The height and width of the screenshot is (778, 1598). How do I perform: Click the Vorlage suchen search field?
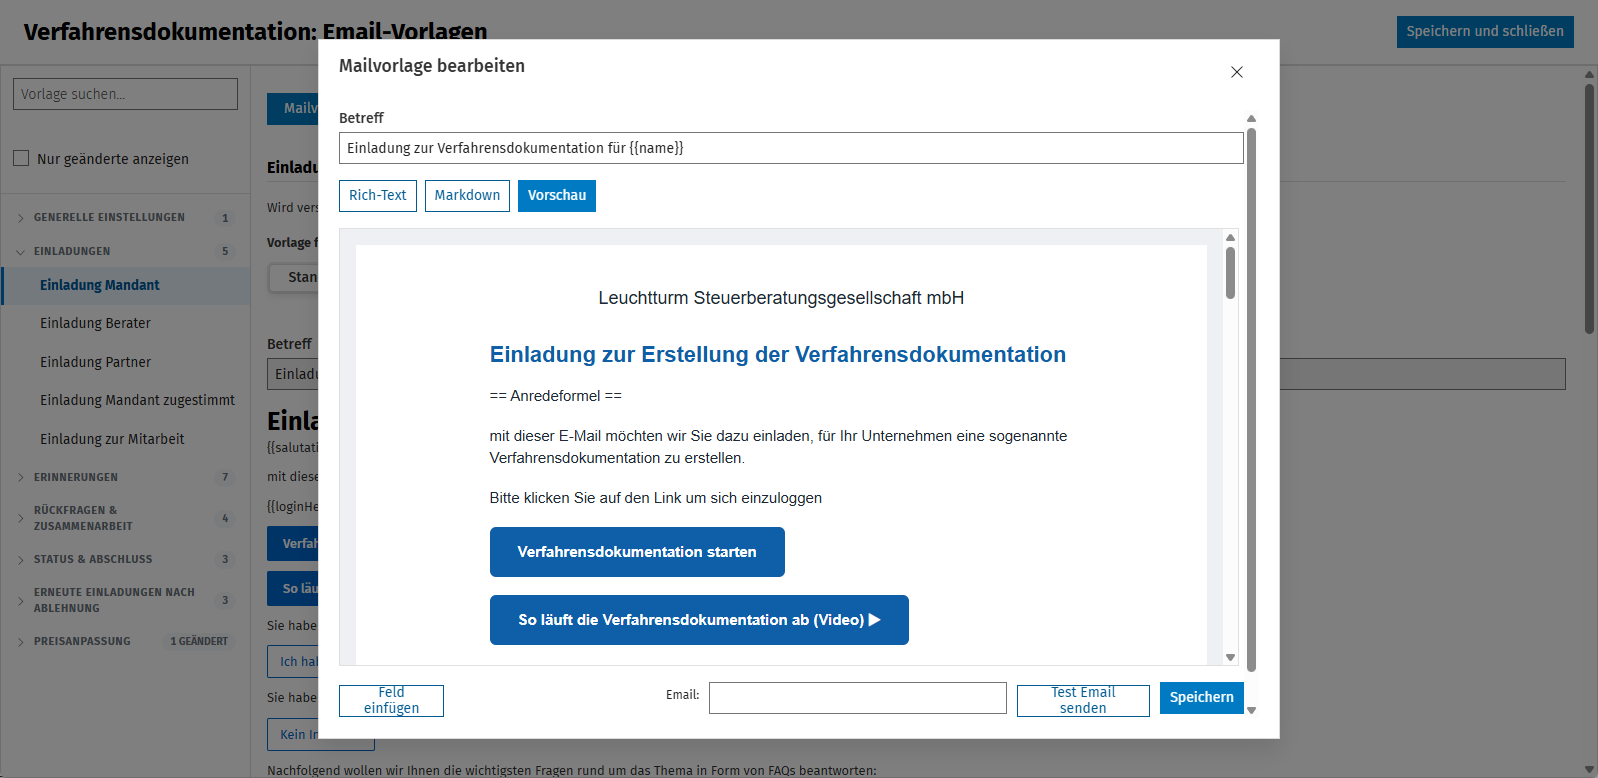coord(125,94)
